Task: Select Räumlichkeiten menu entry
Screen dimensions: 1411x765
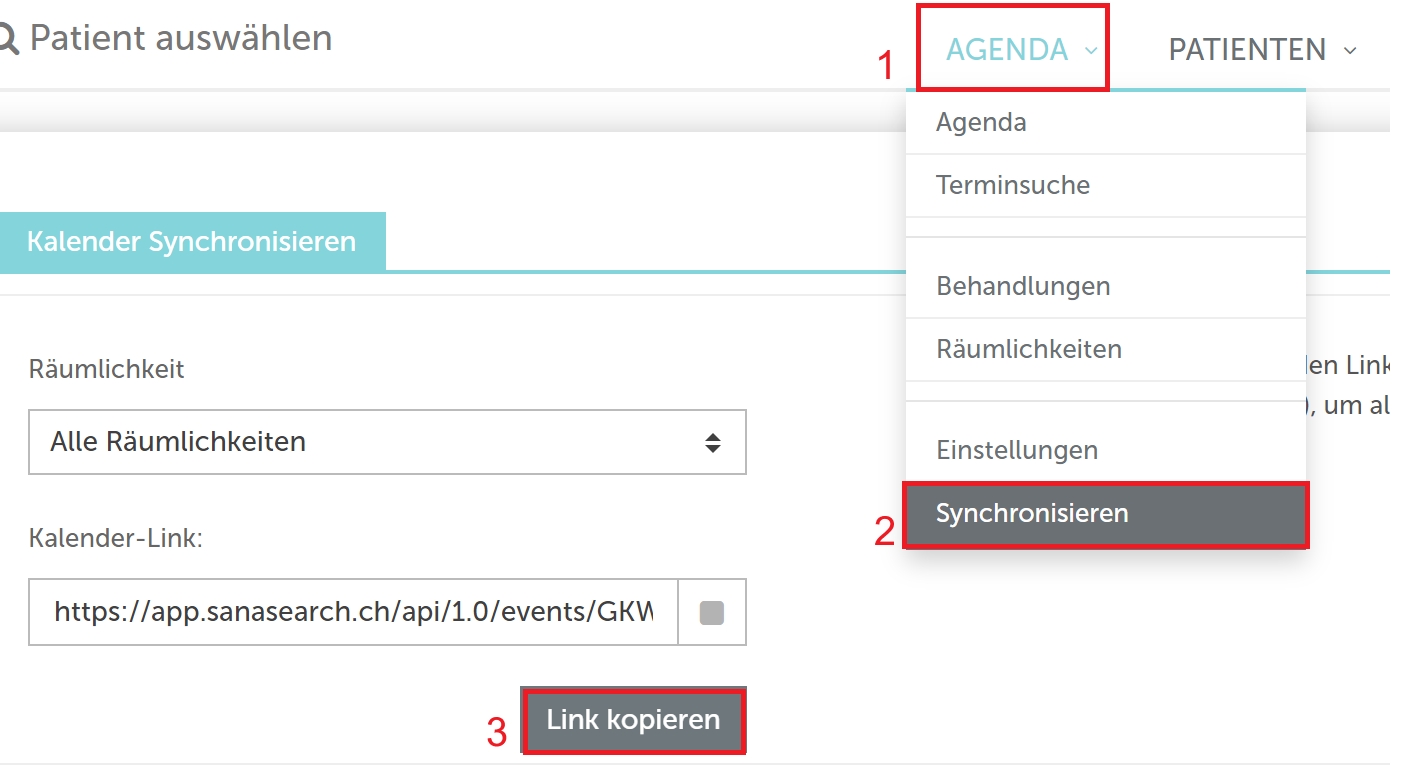Action: point(1106,349)
